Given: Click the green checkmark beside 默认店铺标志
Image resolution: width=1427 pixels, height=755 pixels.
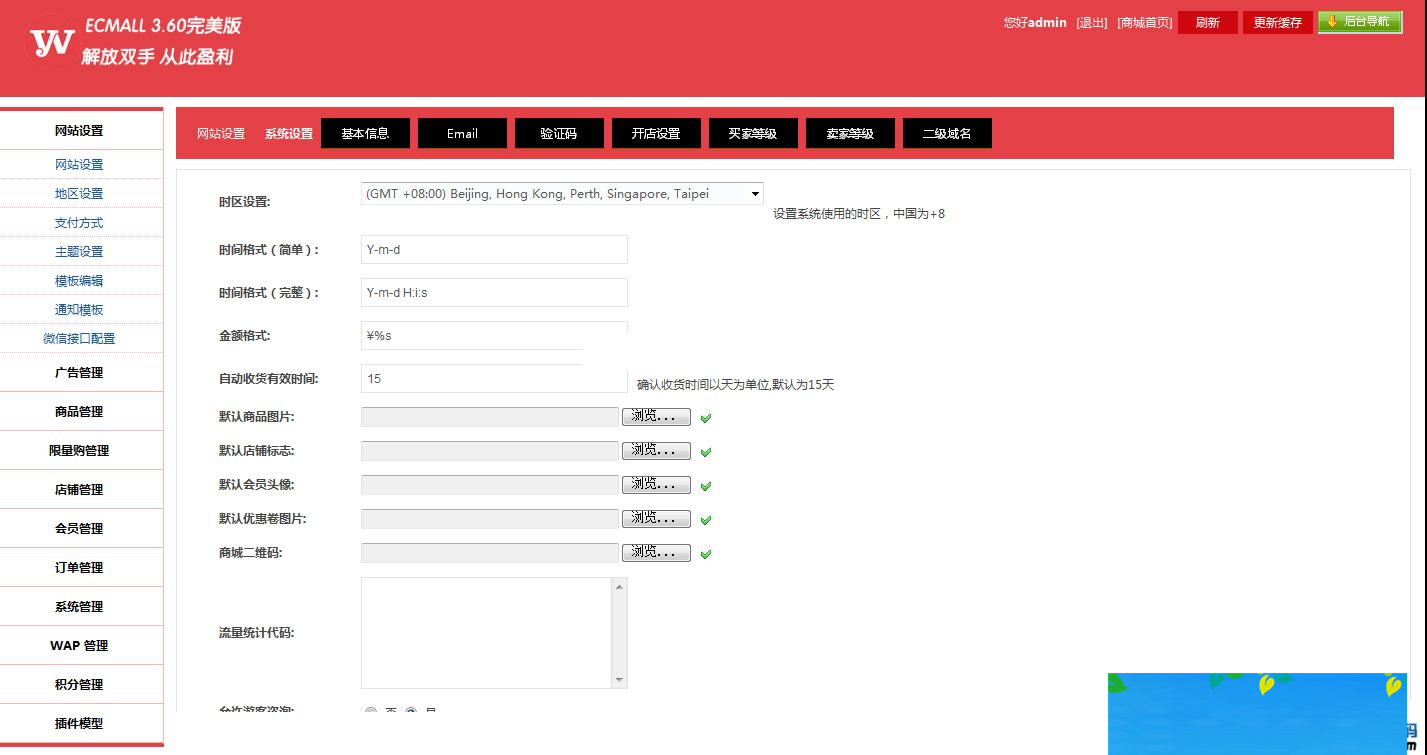Looking at the screenshot, I should coord(705,451).
